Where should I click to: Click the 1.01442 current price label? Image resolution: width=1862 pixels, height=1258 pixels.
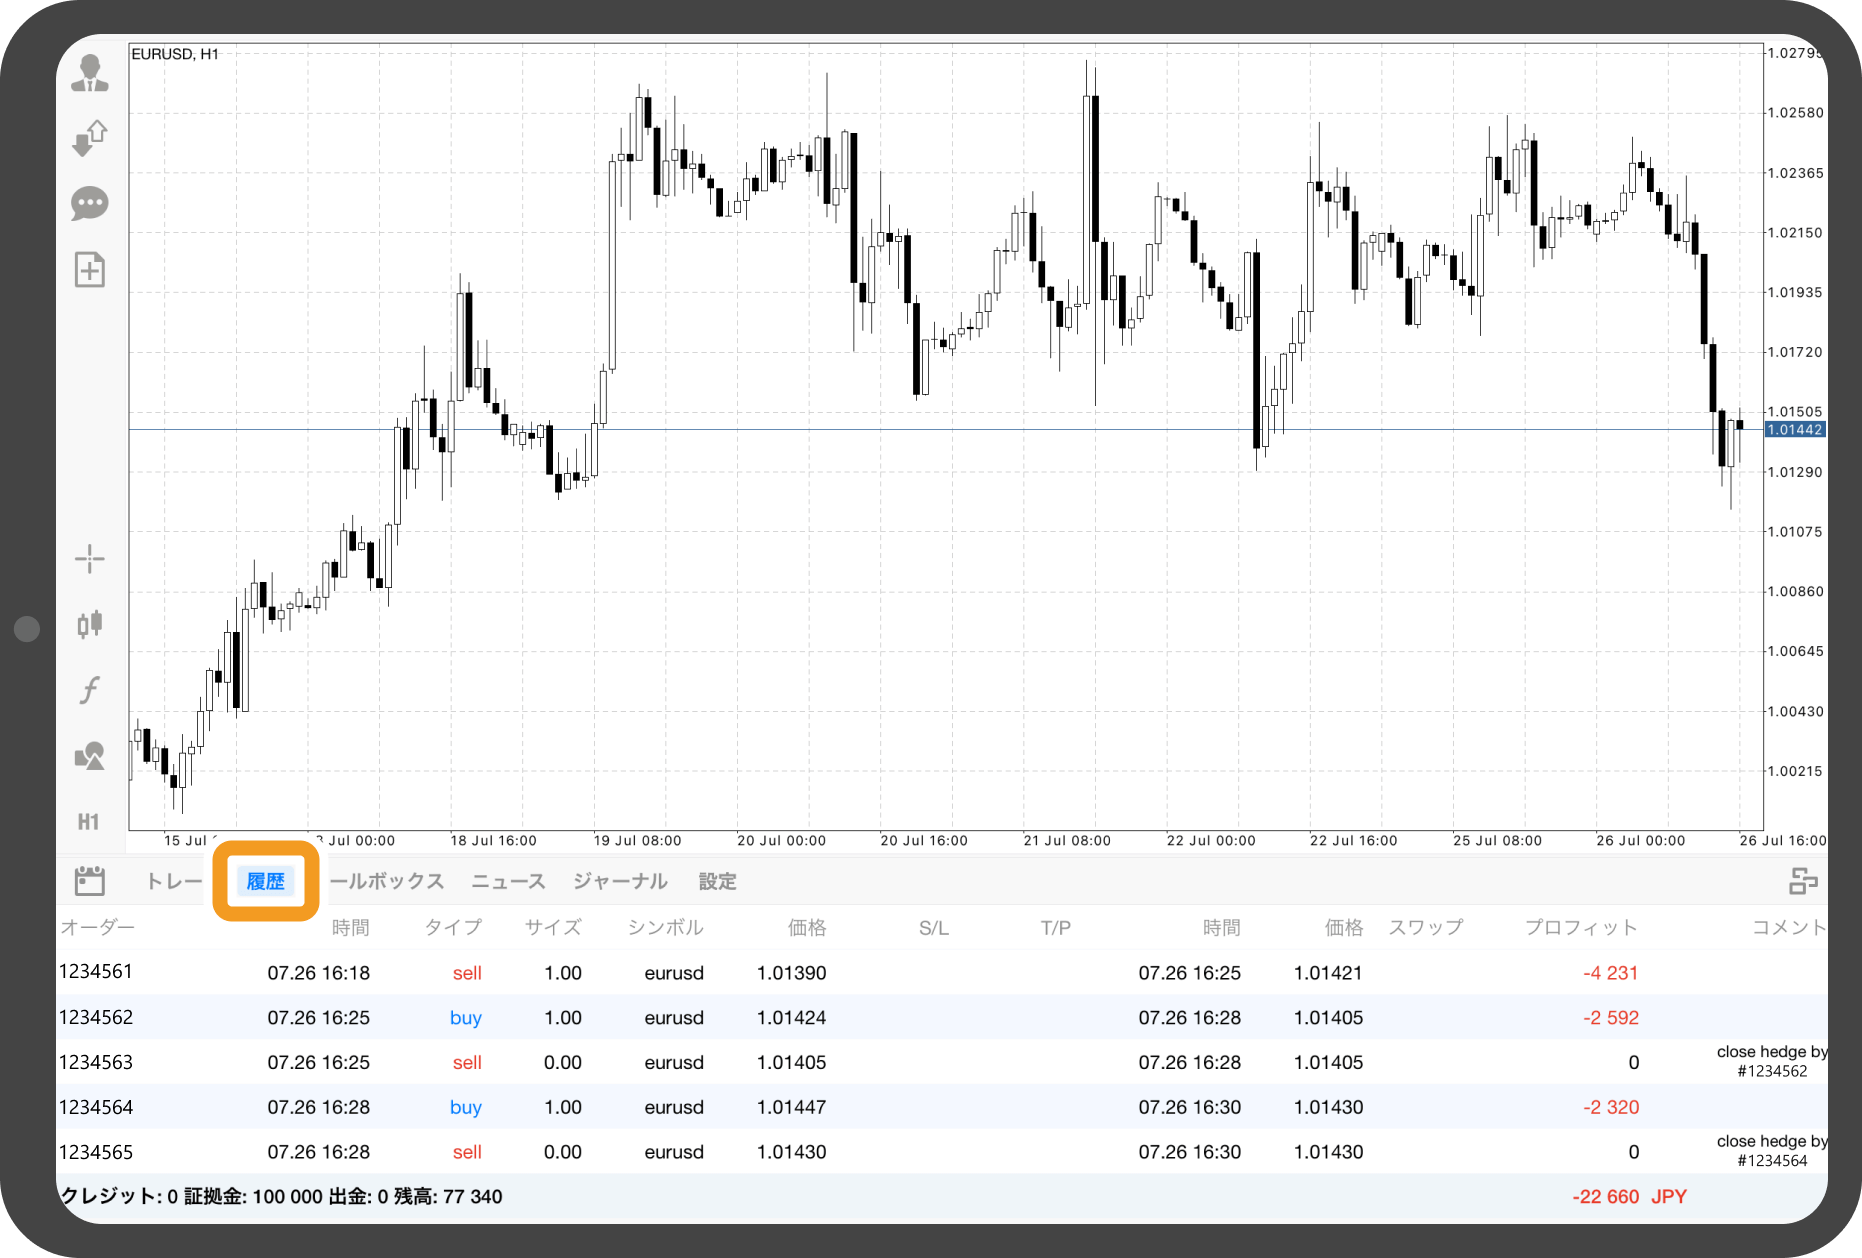(x=1795, y=430)
